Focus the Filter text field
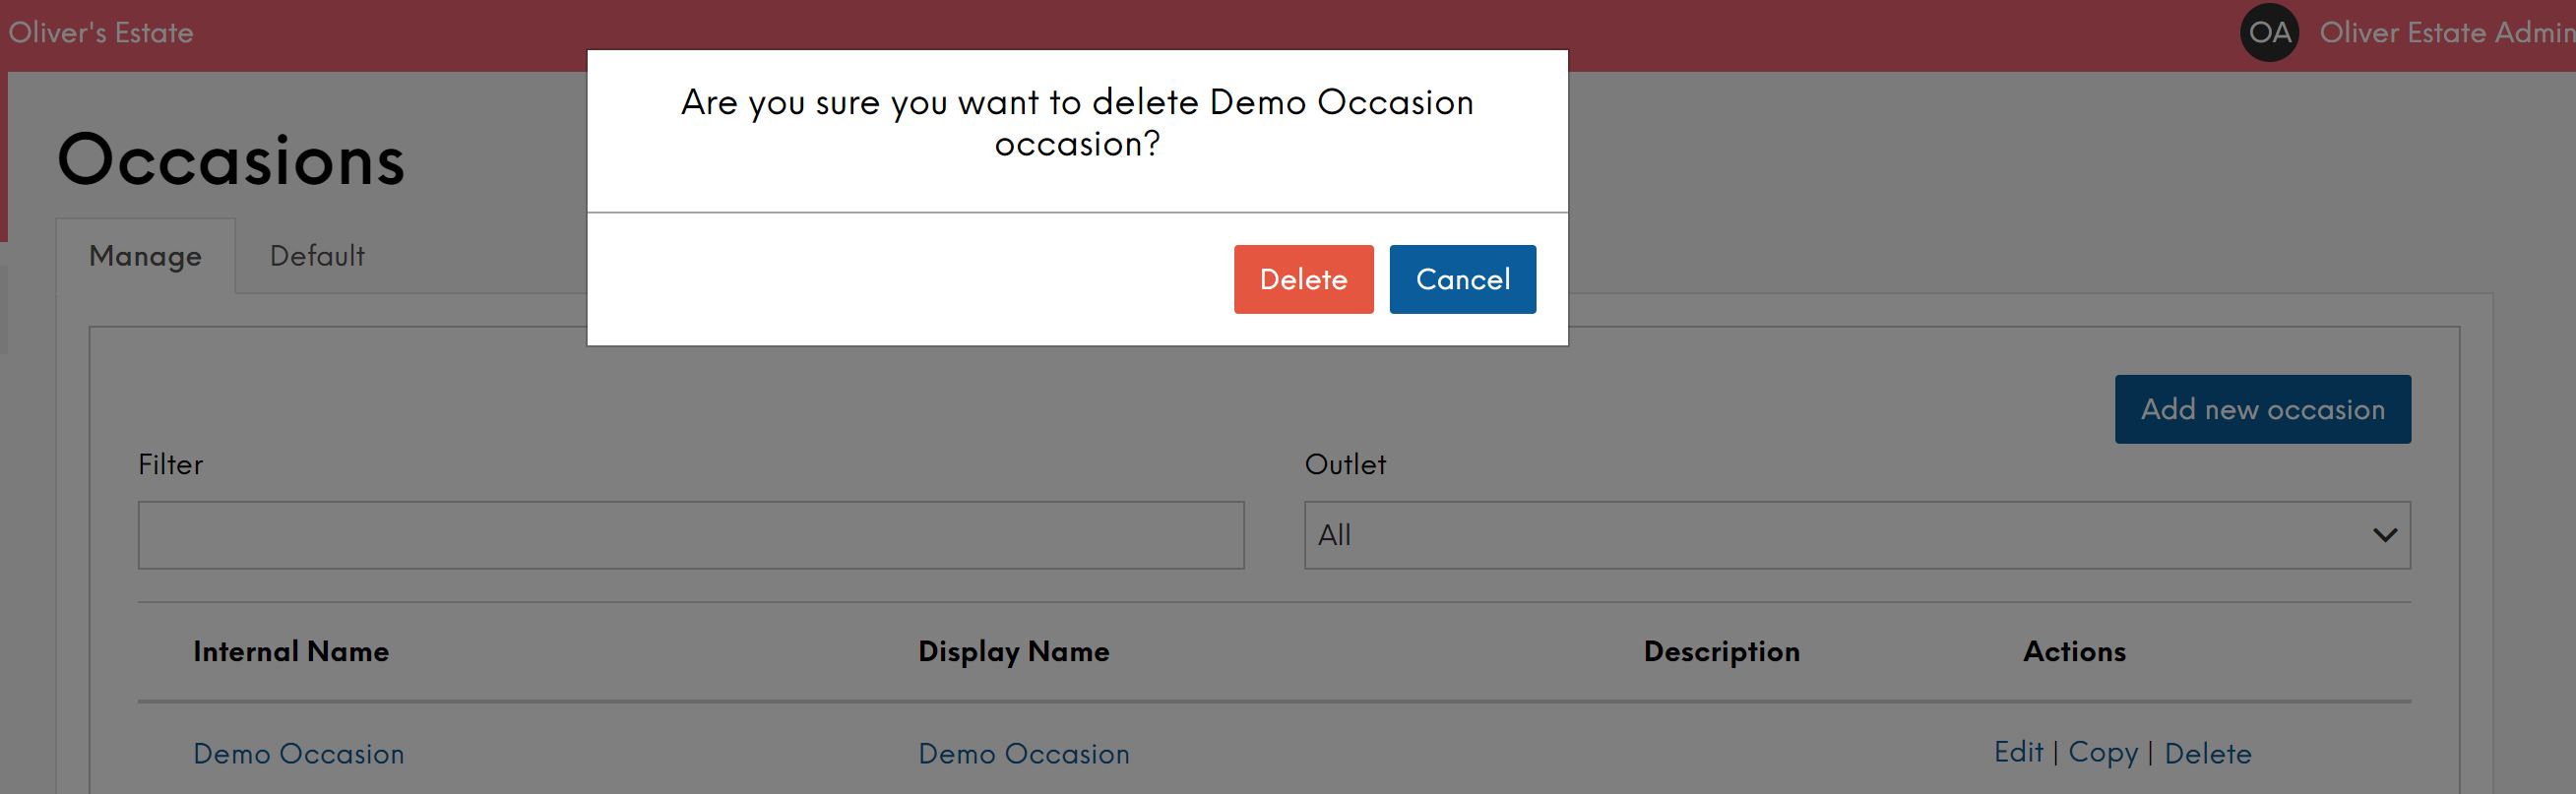This screenshot has height=794, width=2576. [x=691, y=535]
